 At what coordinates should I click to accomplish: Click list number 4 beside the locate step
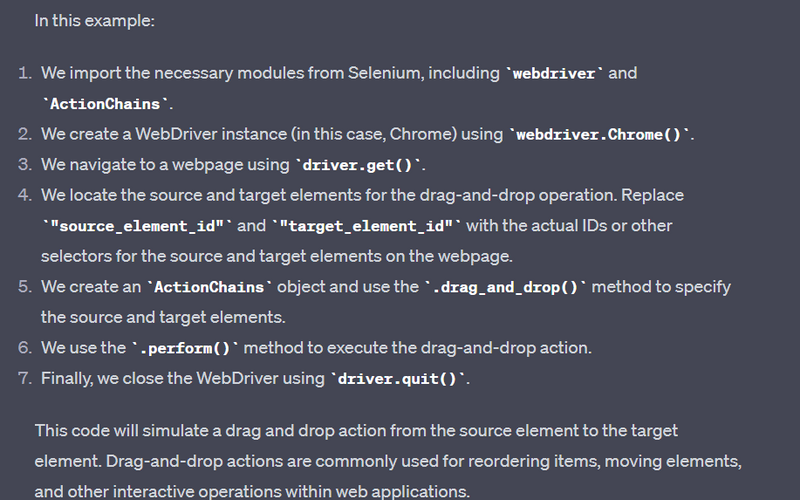coord(24,195)
